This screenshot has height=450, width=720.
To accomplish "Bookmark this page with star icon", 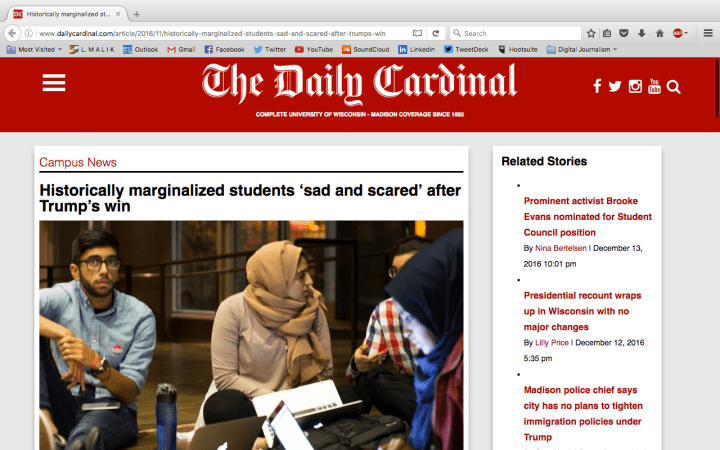I will click(591, 33).
